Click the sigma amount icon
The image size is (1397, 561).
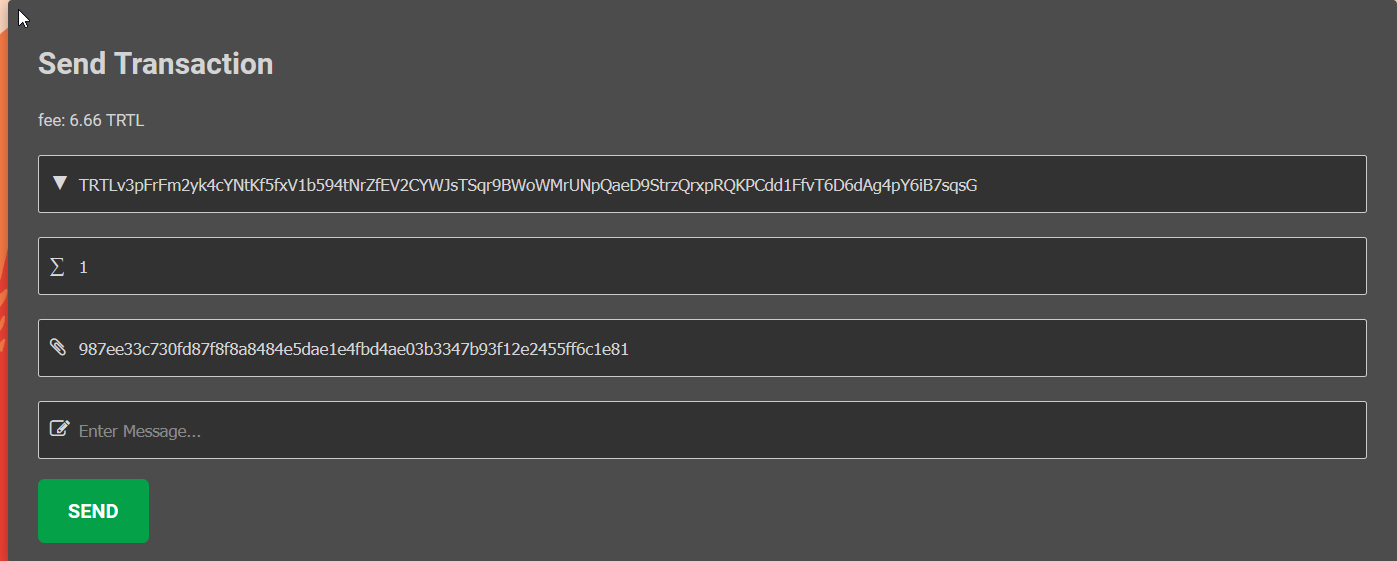(57, 266)
